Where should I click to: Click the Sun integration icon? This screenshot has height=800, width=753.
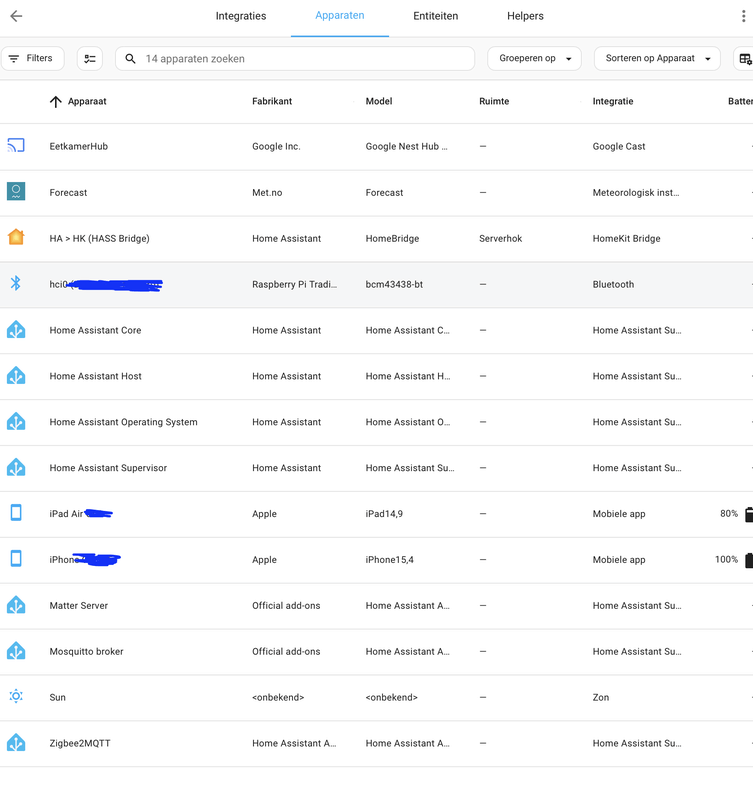16,696
